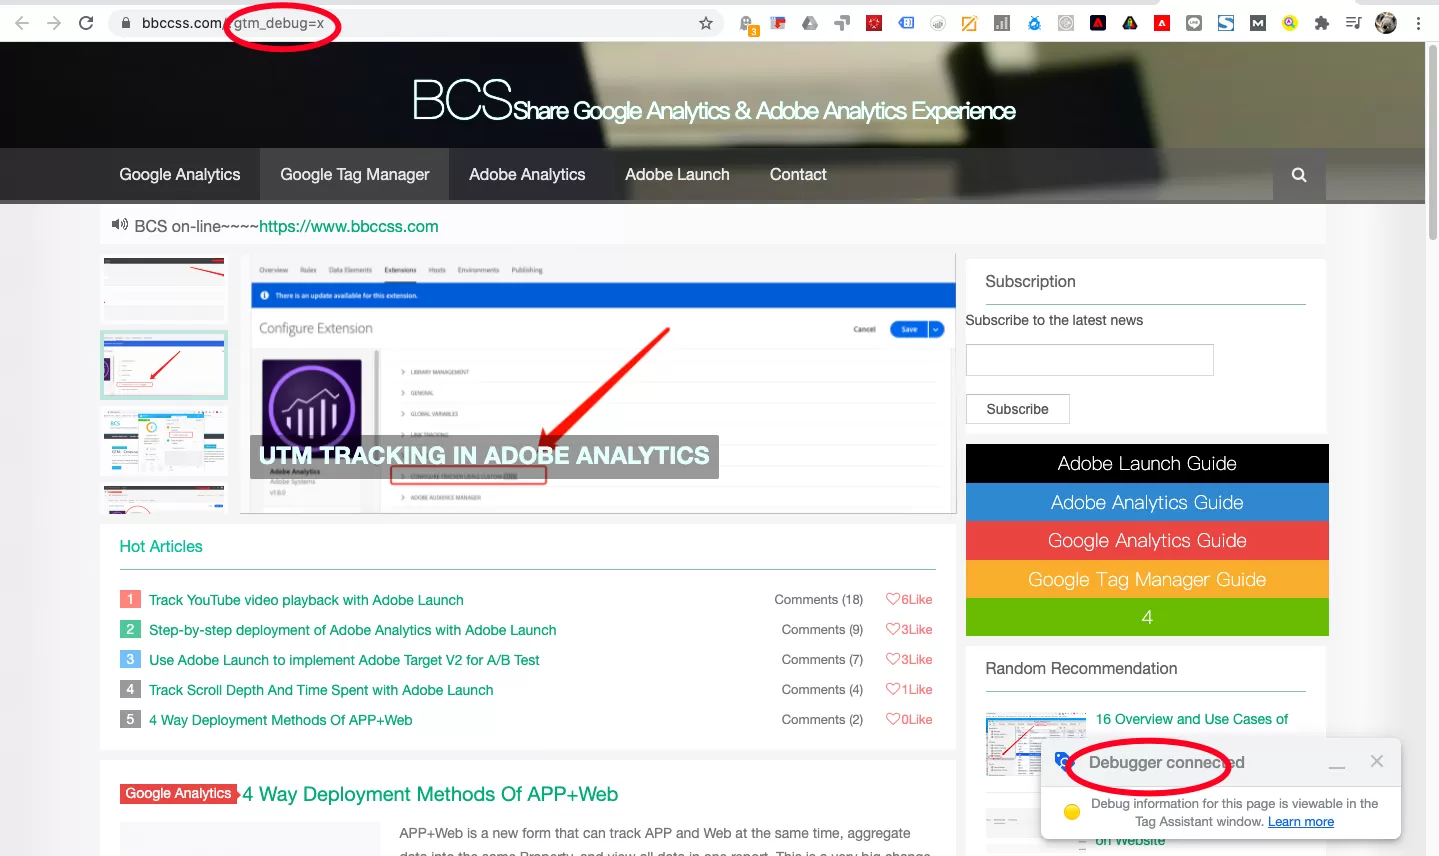Open the dark M extension icon
1439x856 pixels.
point(1258,23)
